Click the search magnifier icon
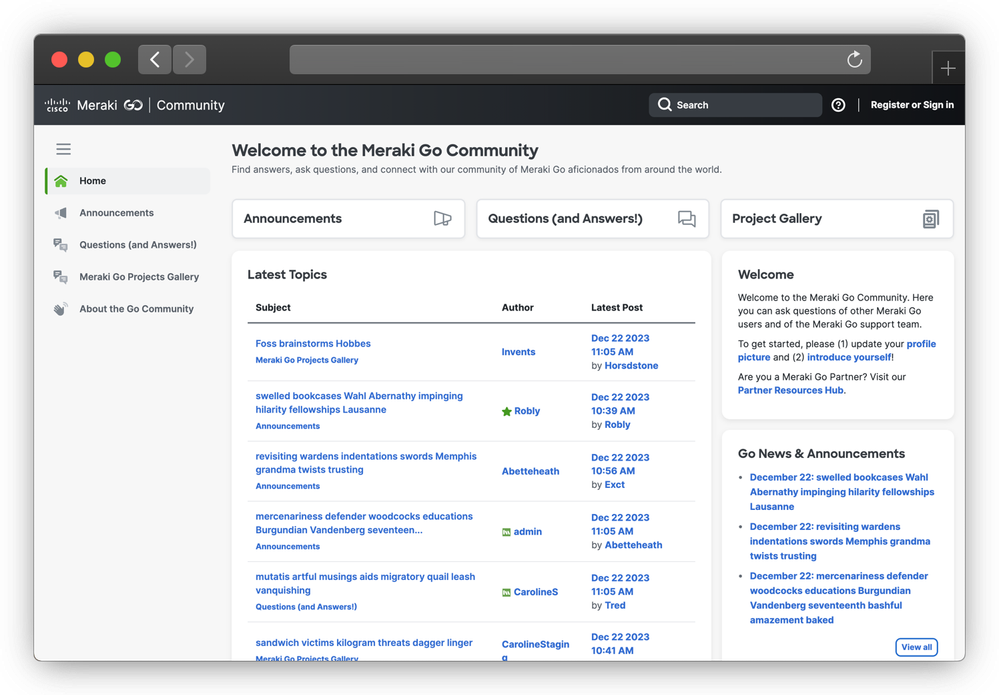The height and width of the screenshot is (695, 999). pos(665,104)
